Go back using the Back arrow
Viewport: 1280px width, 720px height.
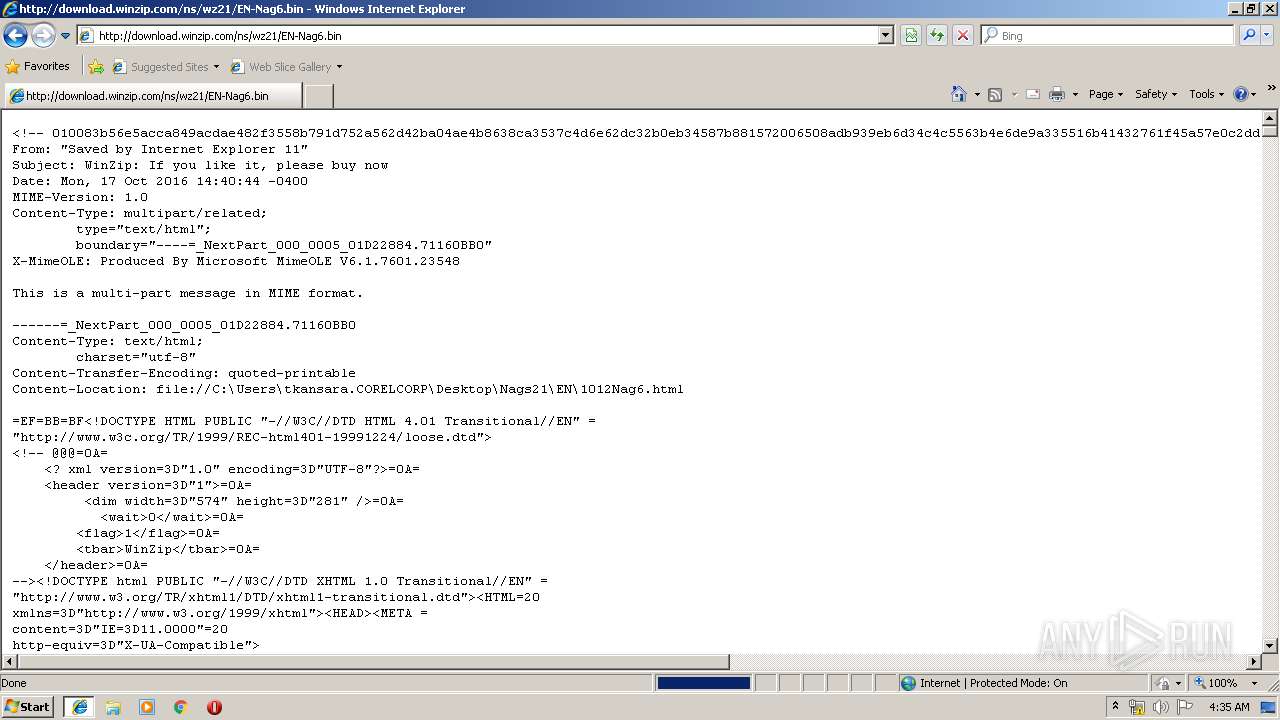point(15,36)
